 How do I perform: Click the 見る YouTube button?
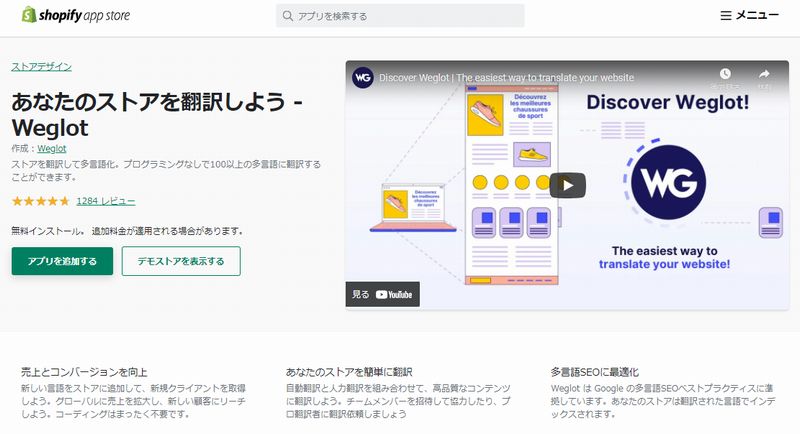(x=383, y=294)
